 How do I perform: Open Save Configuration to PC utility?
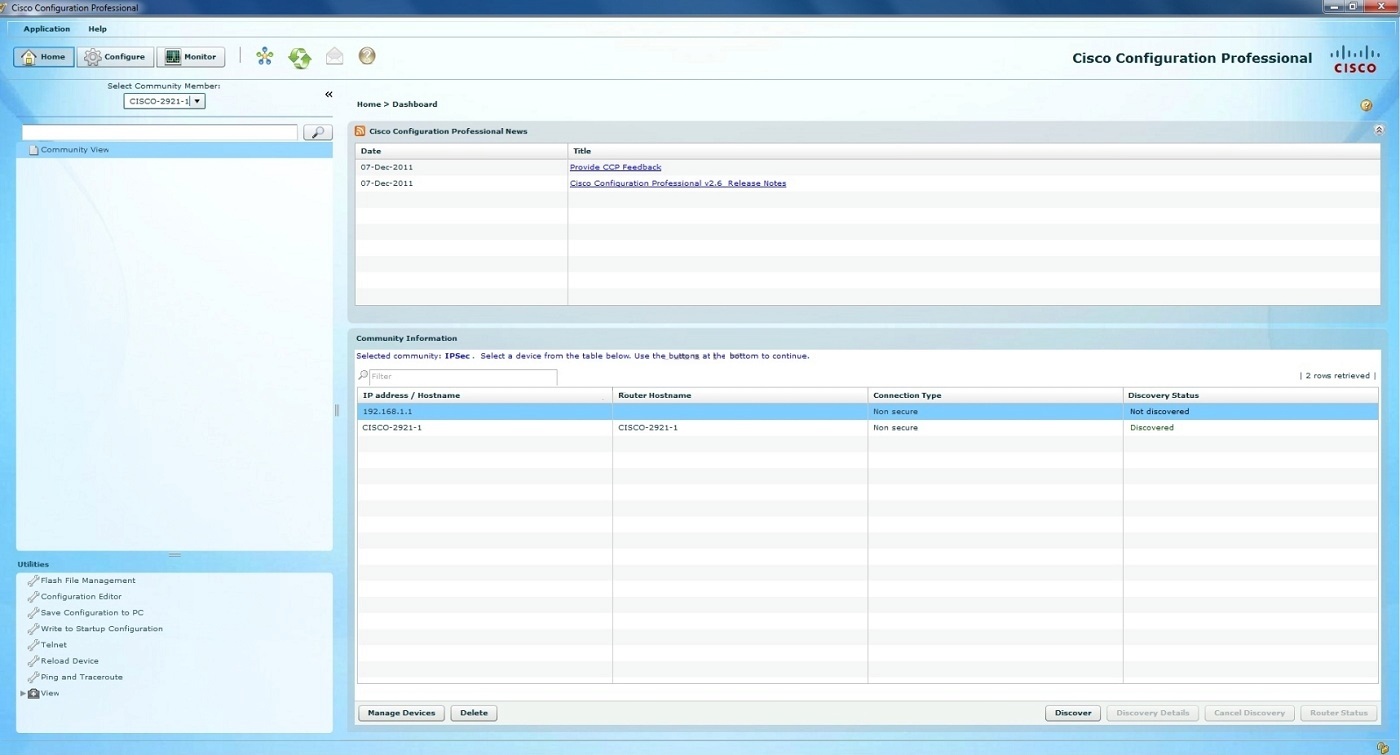click(x=91, y=613)
